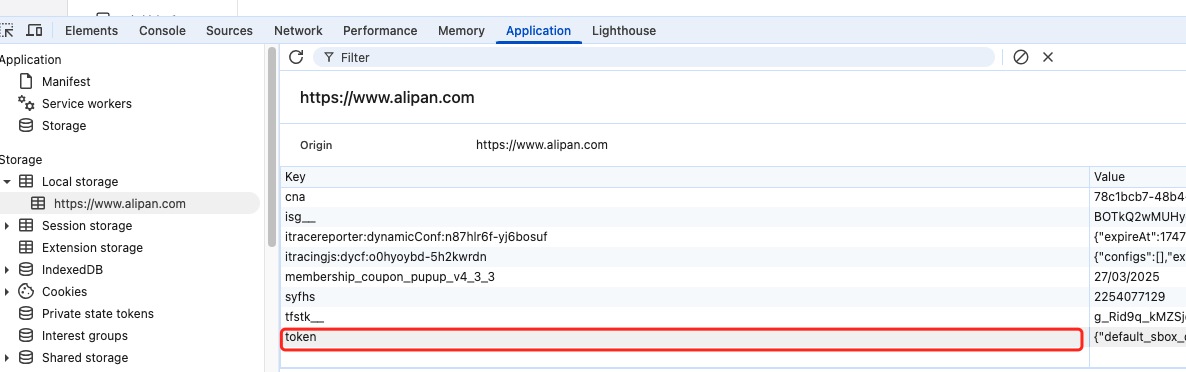Select the itracereporter:dynamicConf key row

(685, 237)
